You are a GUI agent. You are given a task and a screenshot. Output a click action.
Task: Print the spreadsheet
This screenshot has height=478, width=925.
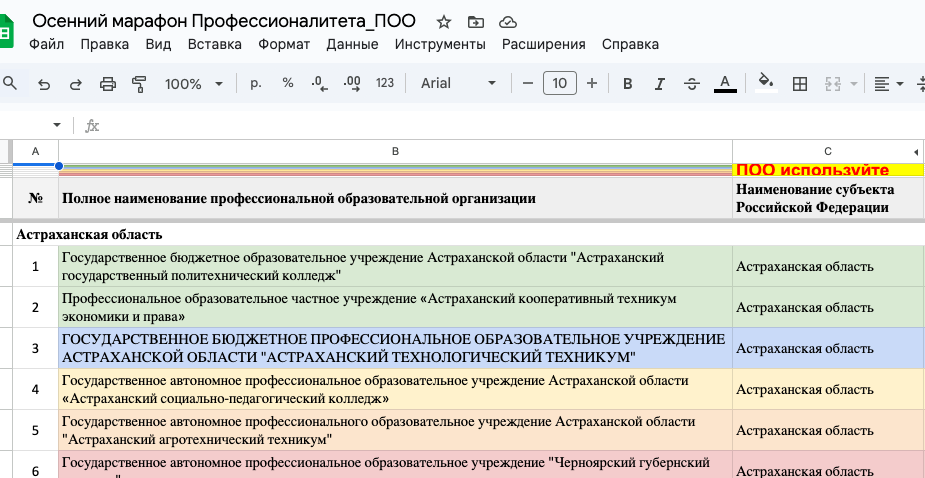click(108, 84)
